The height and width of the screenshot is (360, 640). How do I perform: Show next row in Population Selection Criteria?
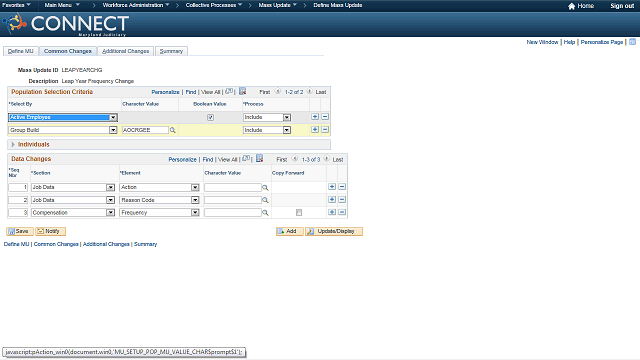tap(309, 91)
